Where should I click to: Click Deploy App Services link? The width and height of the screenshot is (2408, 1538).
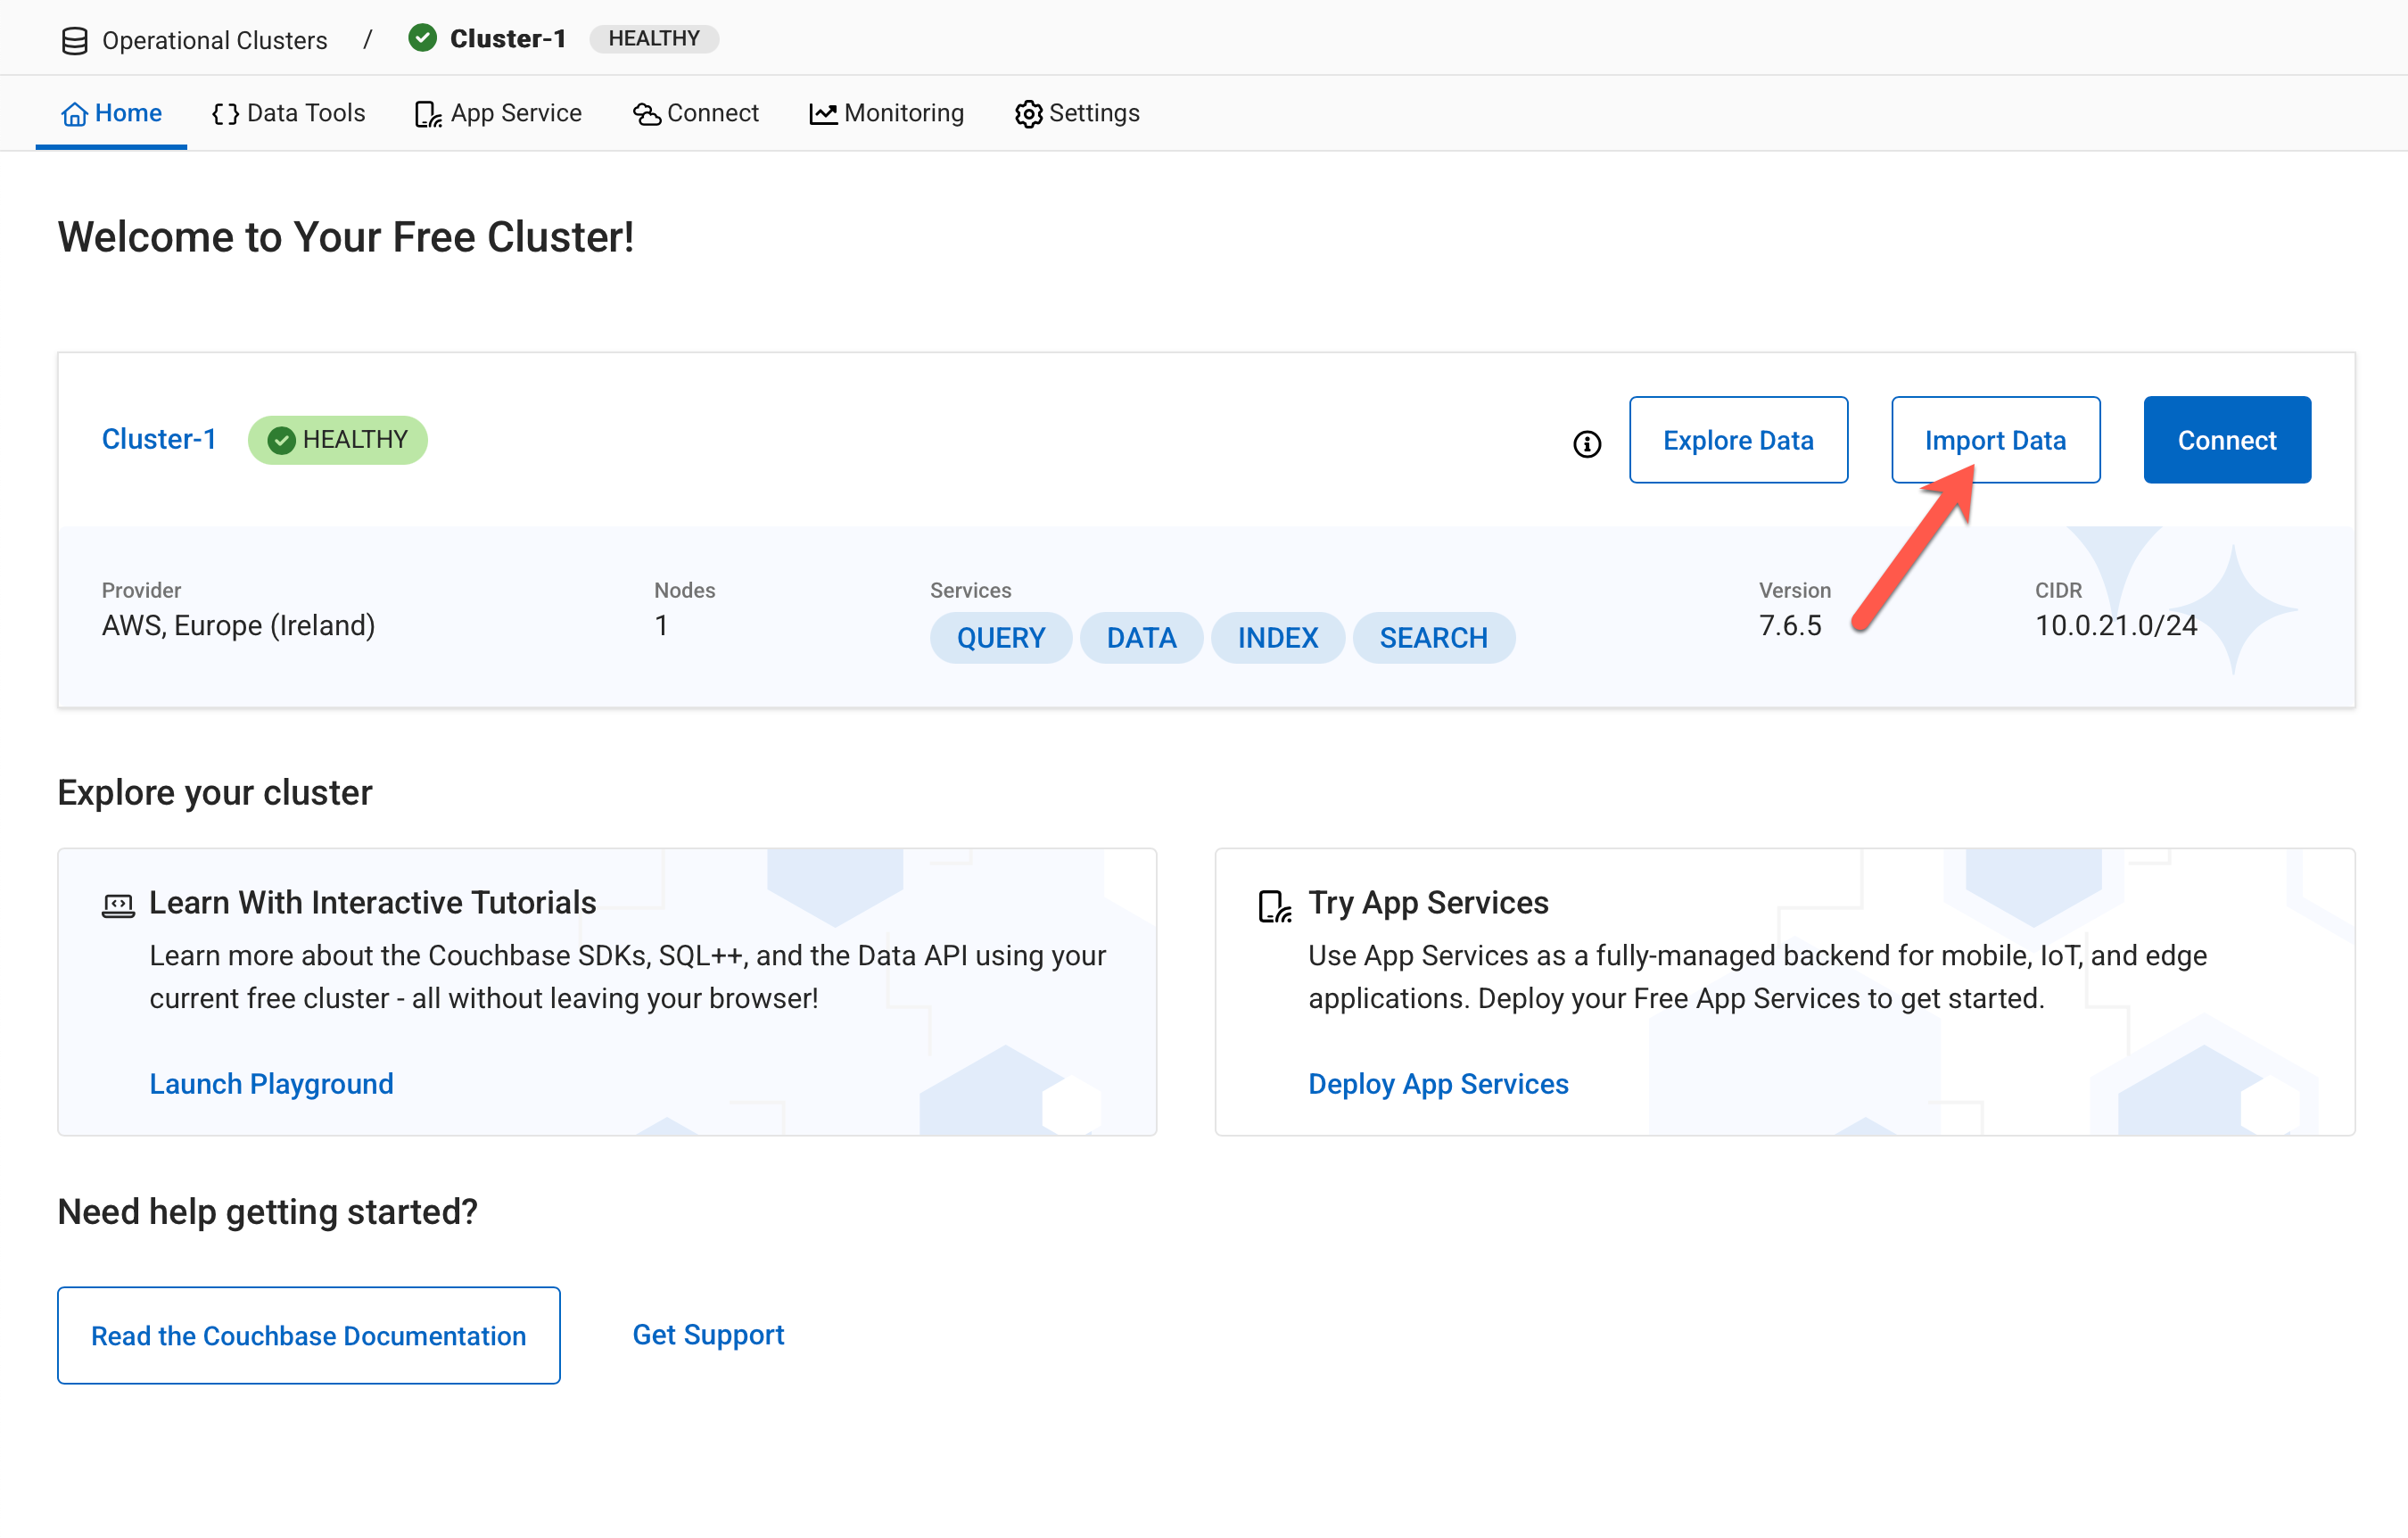[1437, 1083]
